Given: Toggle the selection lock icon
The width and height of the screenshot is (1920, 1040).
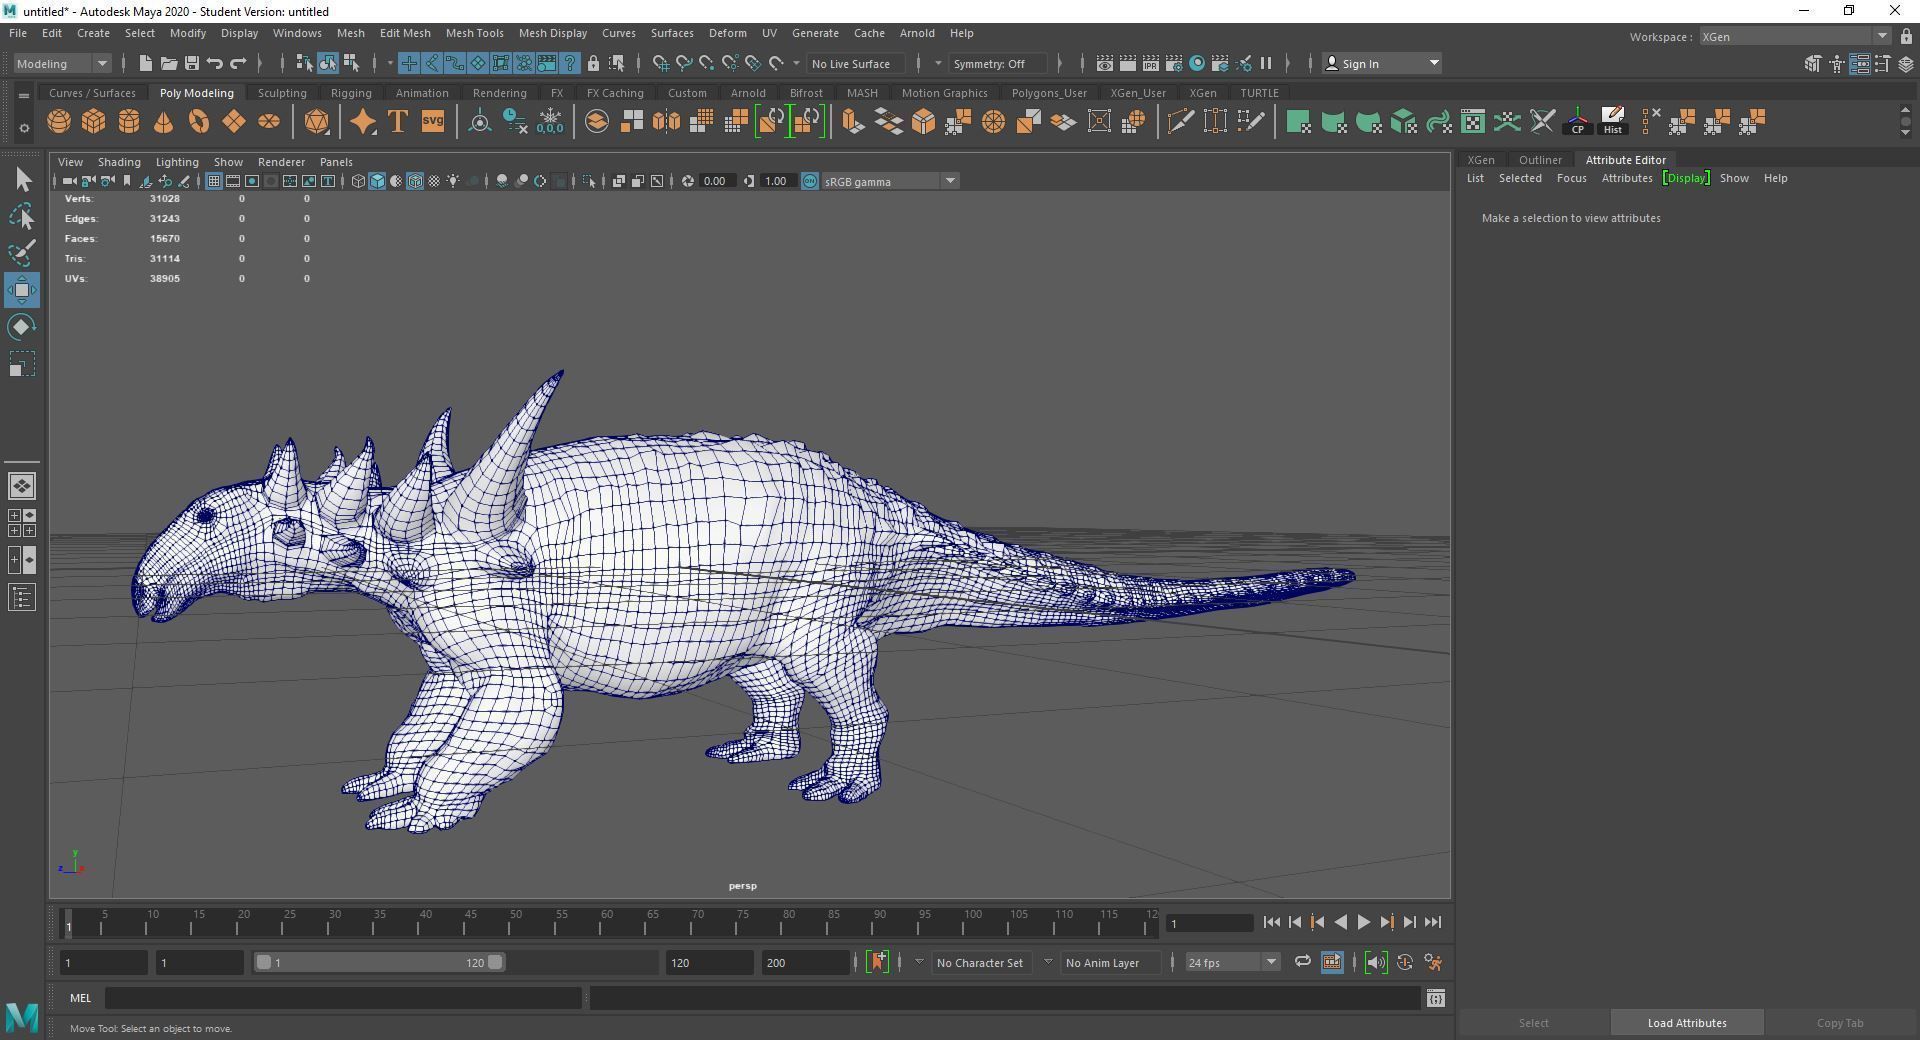Looking at the screenshot, I should pos(593,63).
